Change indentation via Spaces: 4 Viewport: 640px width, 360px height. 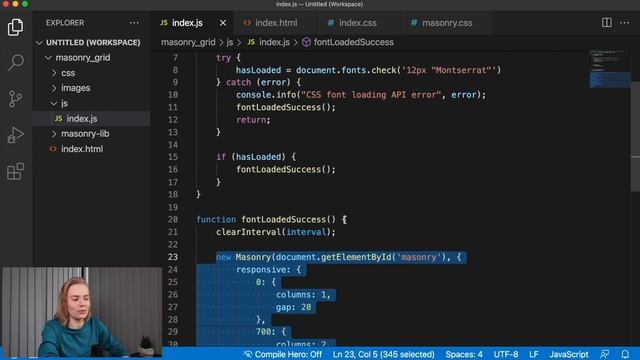(464, 354)
